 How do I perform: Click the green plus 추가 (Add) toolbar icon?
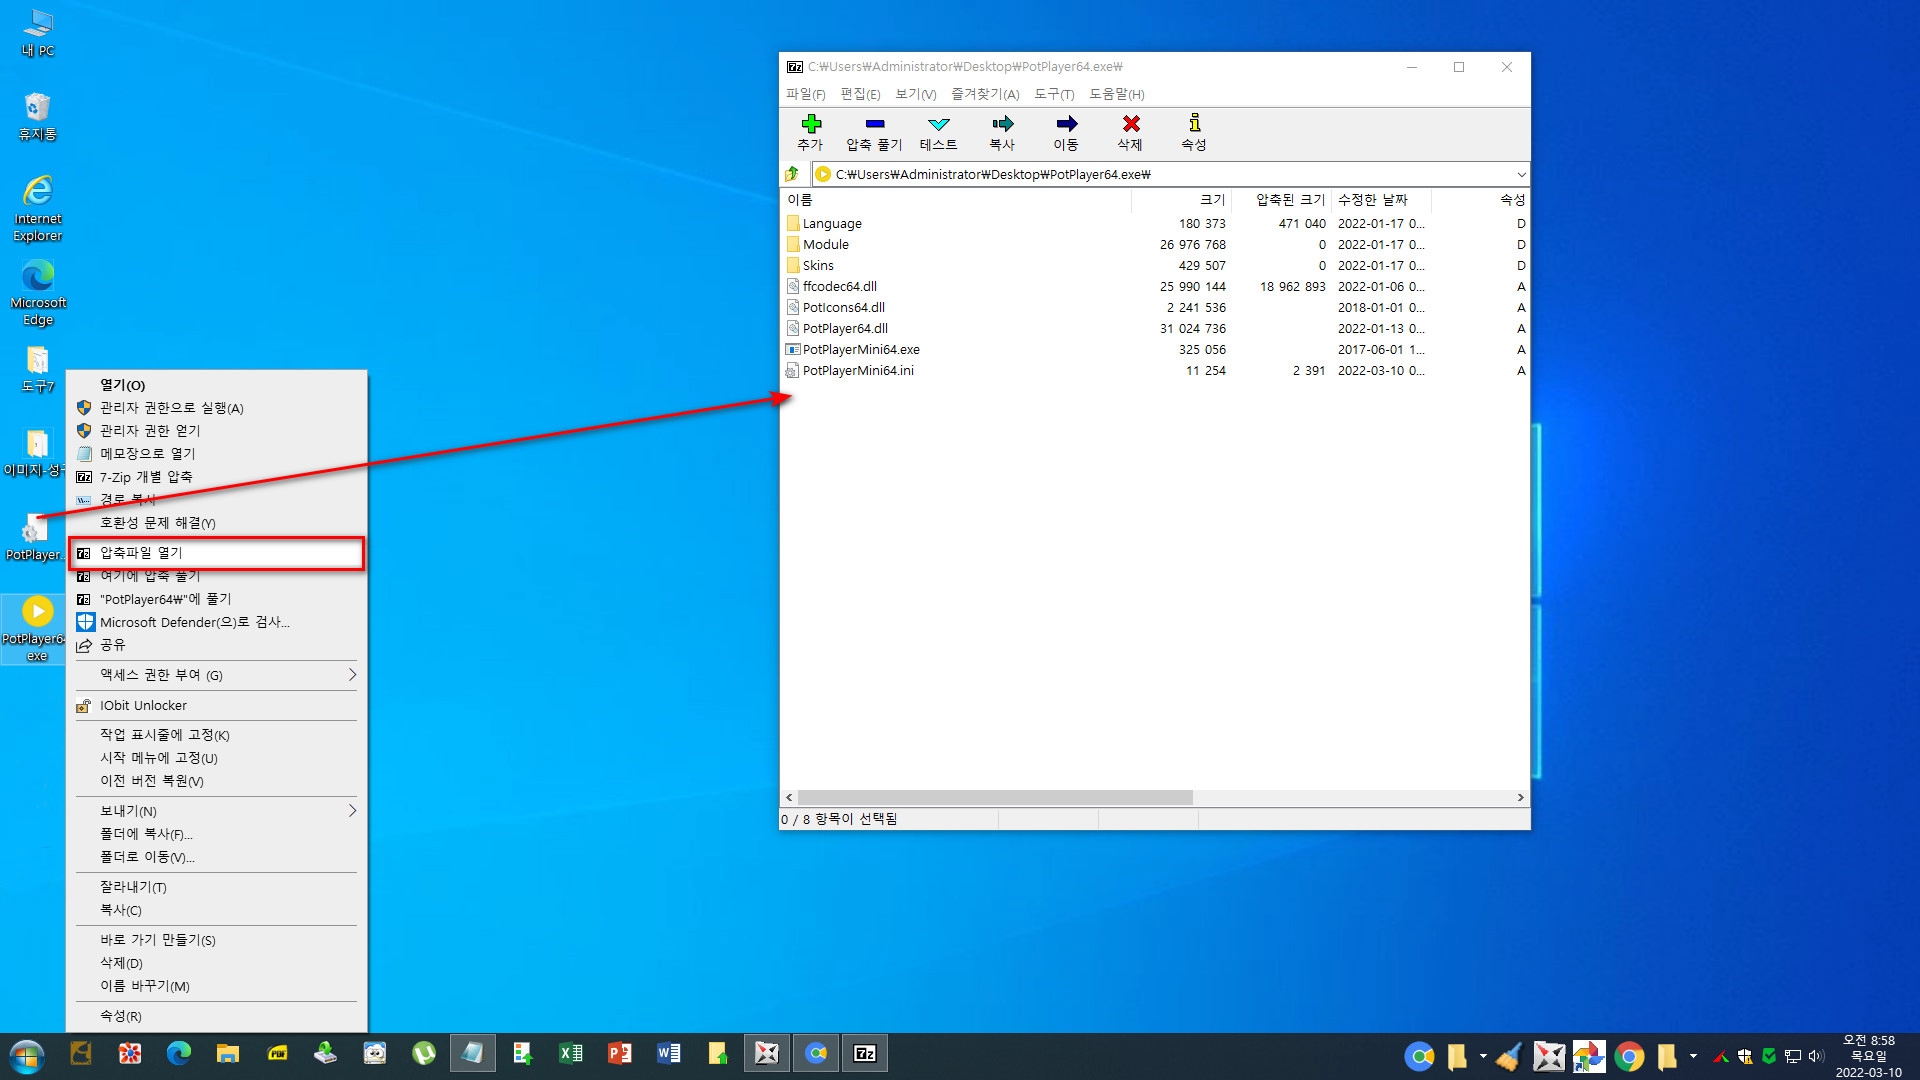[811, 132]
